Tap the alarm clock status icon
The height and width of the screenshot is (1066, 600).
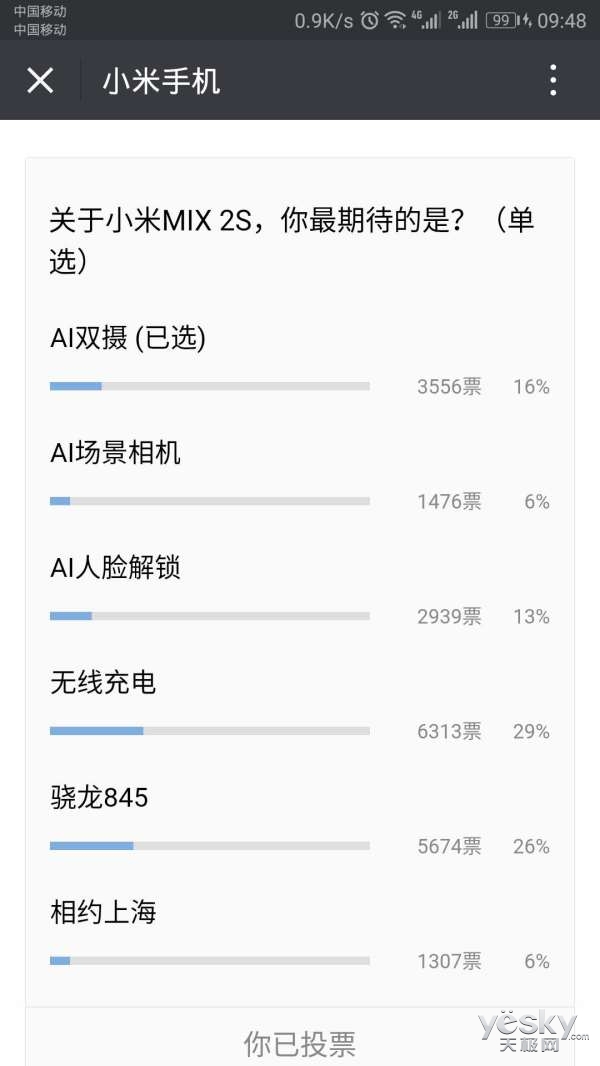click(x=370, y=20)
